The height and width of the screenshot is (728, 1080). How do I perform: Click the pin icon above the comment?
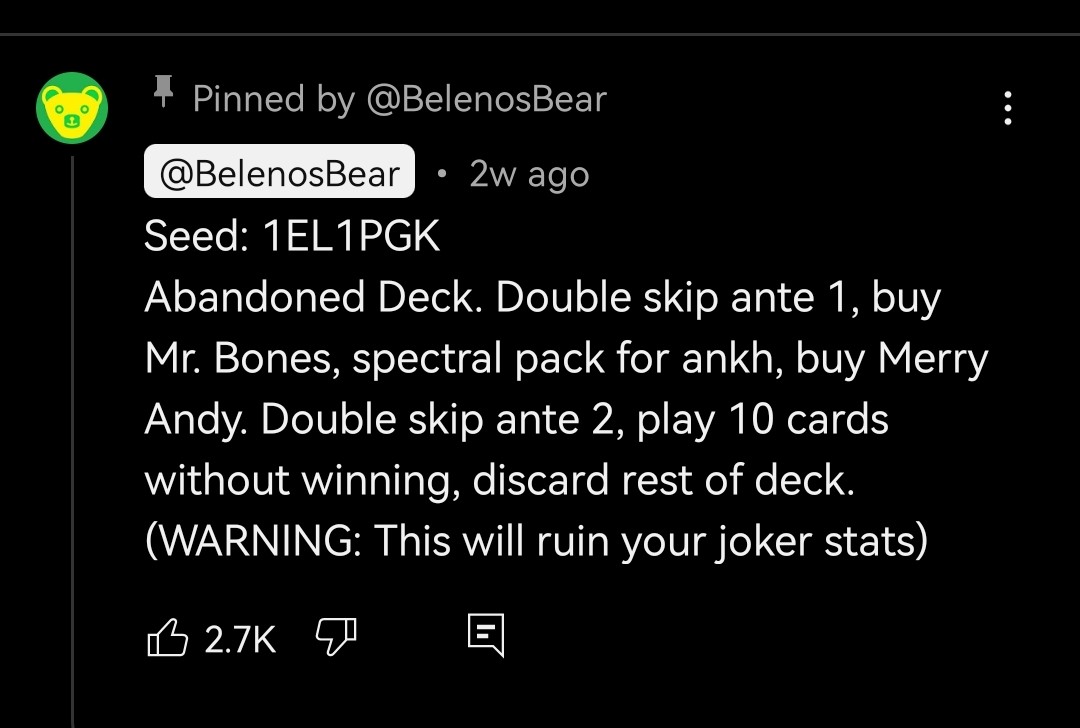(x=164, y=93)
